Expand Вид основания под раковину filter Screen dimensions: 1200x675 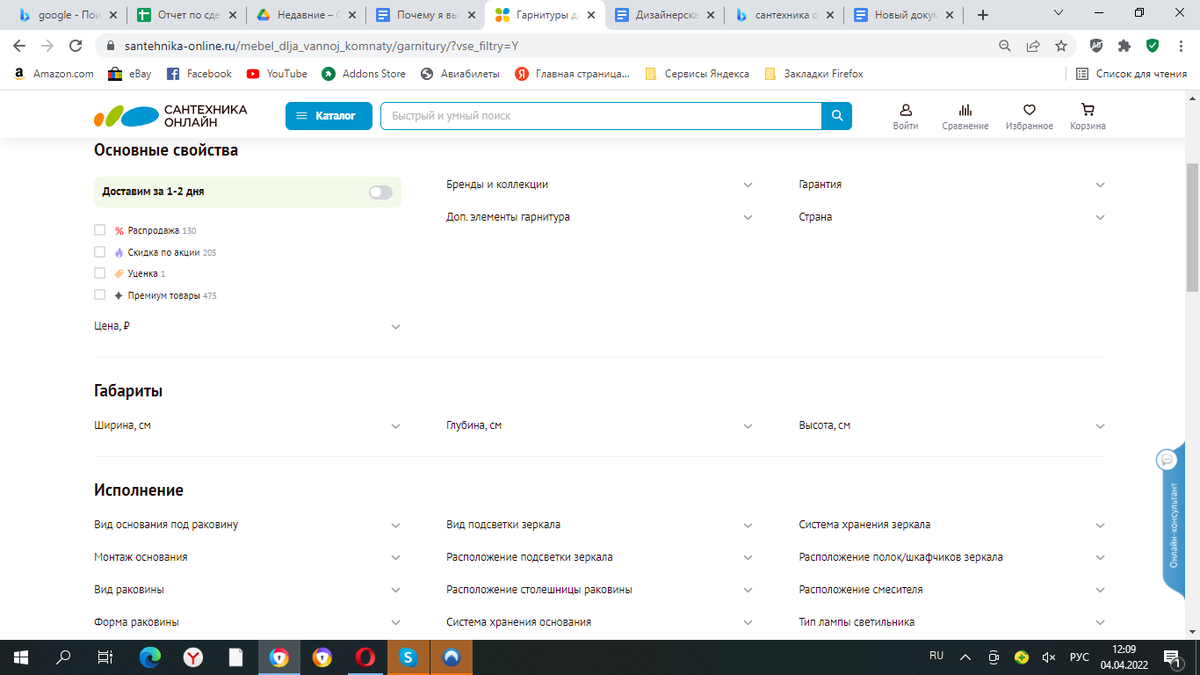(247, 525)
